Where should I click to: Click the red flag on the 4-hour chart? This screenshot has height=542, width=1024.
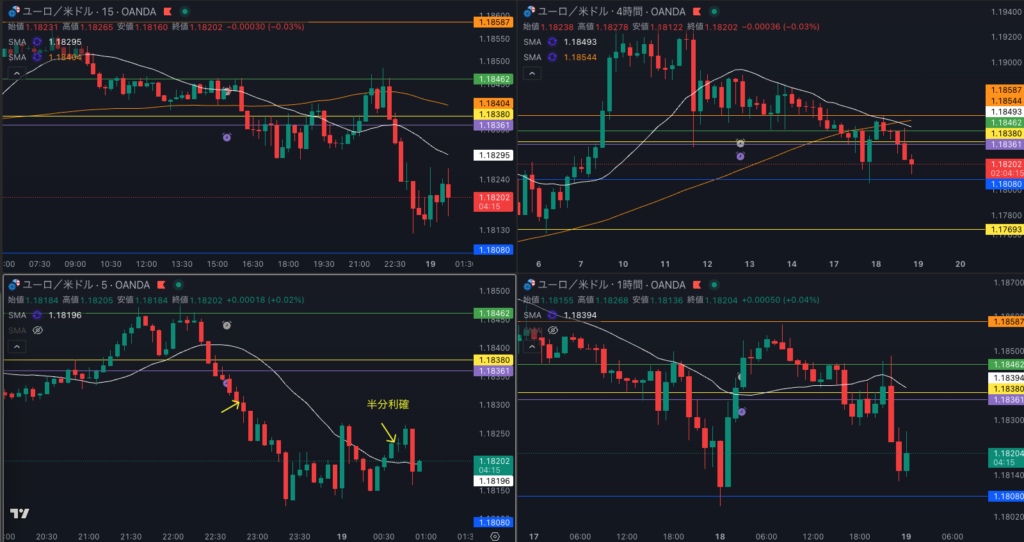click(x=696, y=12)
